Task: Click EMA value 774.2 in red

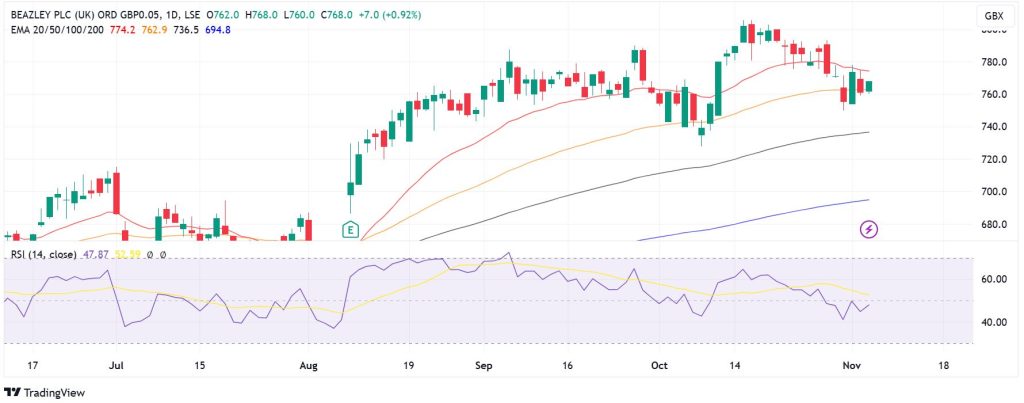Action: click(121, 29)
